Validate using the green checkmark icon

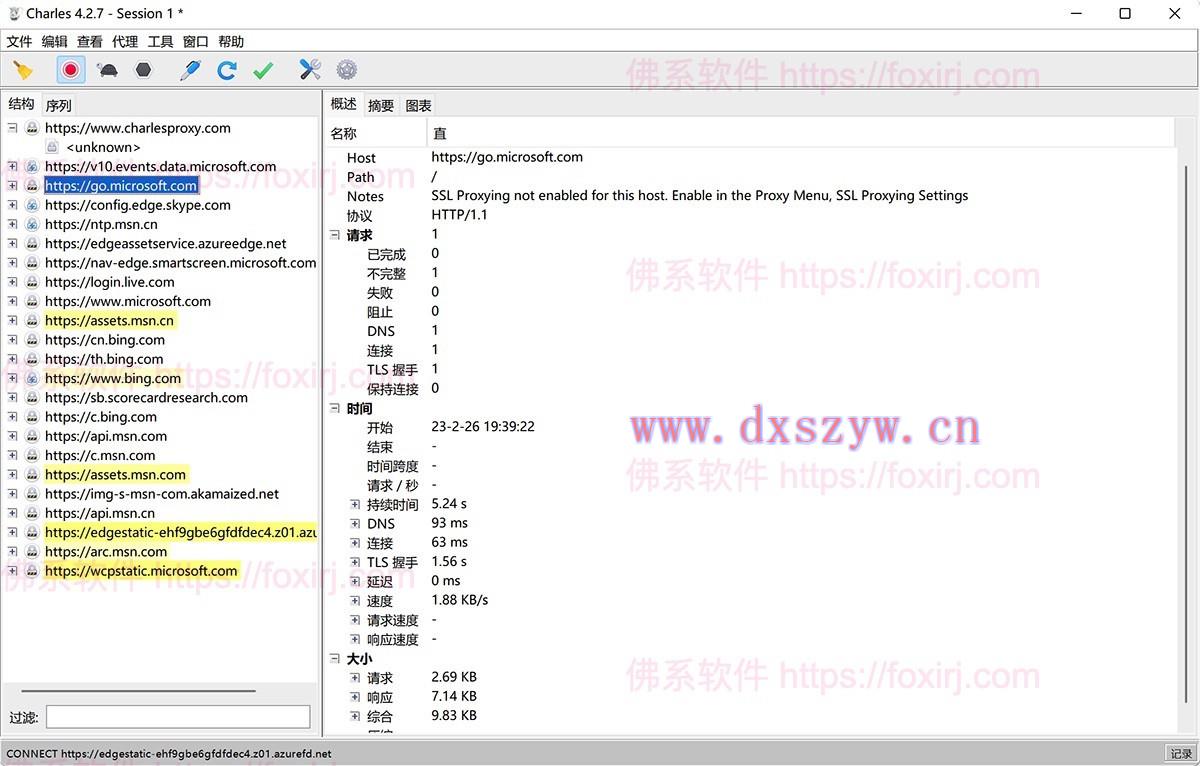tap(263, 70)
